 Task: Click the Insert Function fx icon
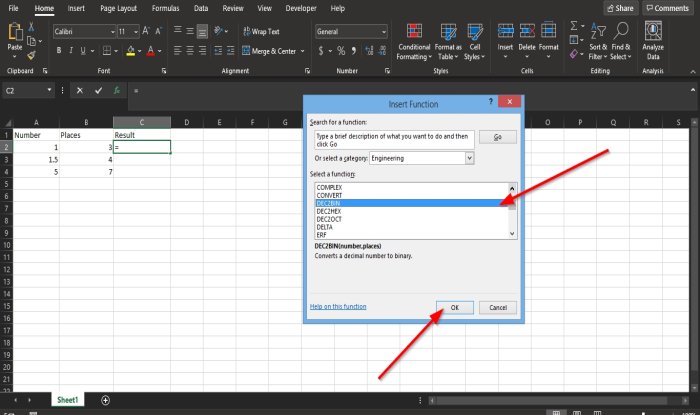[x=116, y=90]
